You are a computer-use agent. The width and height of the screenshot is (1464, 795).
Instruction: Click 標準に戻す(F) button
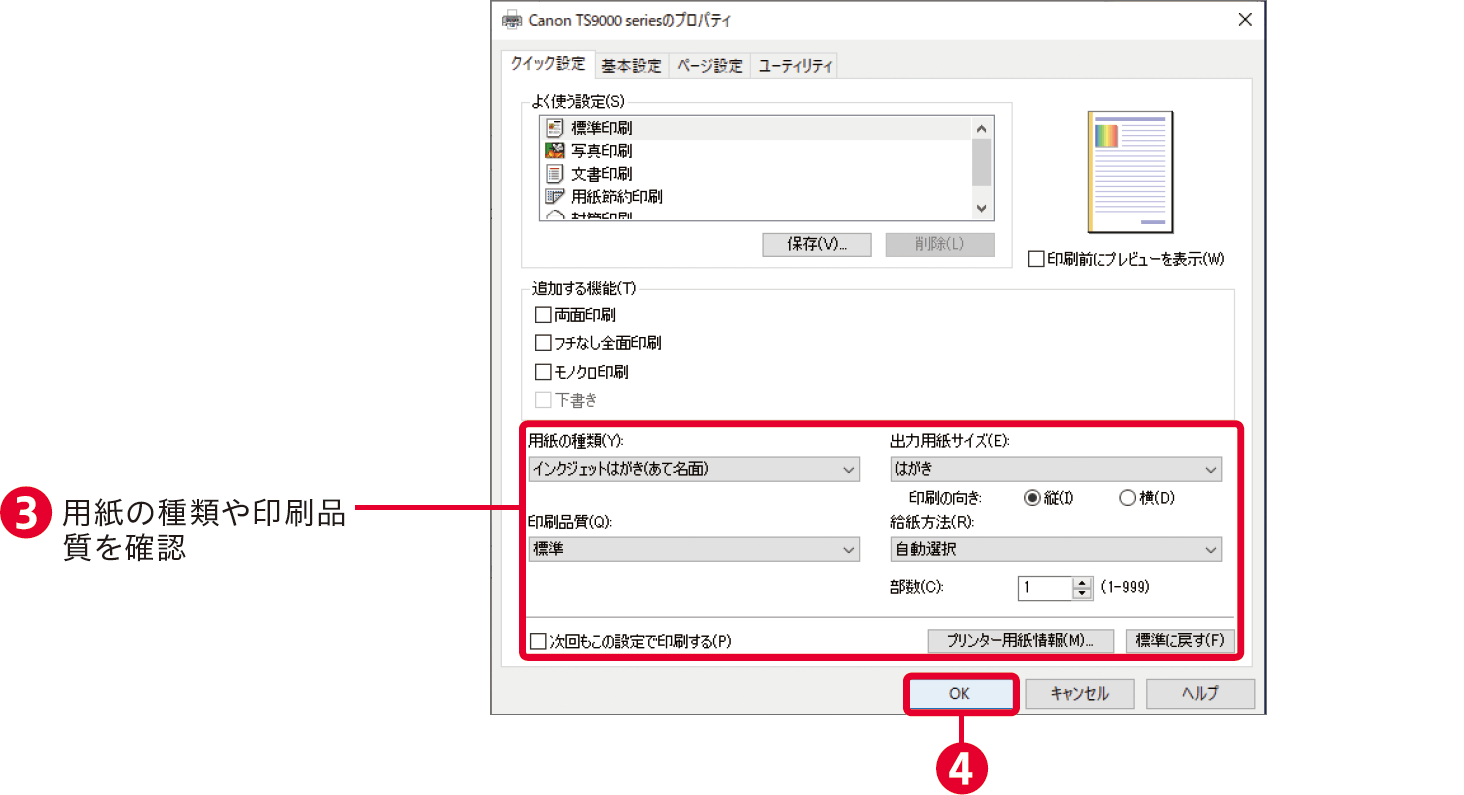pos(1180,641)
